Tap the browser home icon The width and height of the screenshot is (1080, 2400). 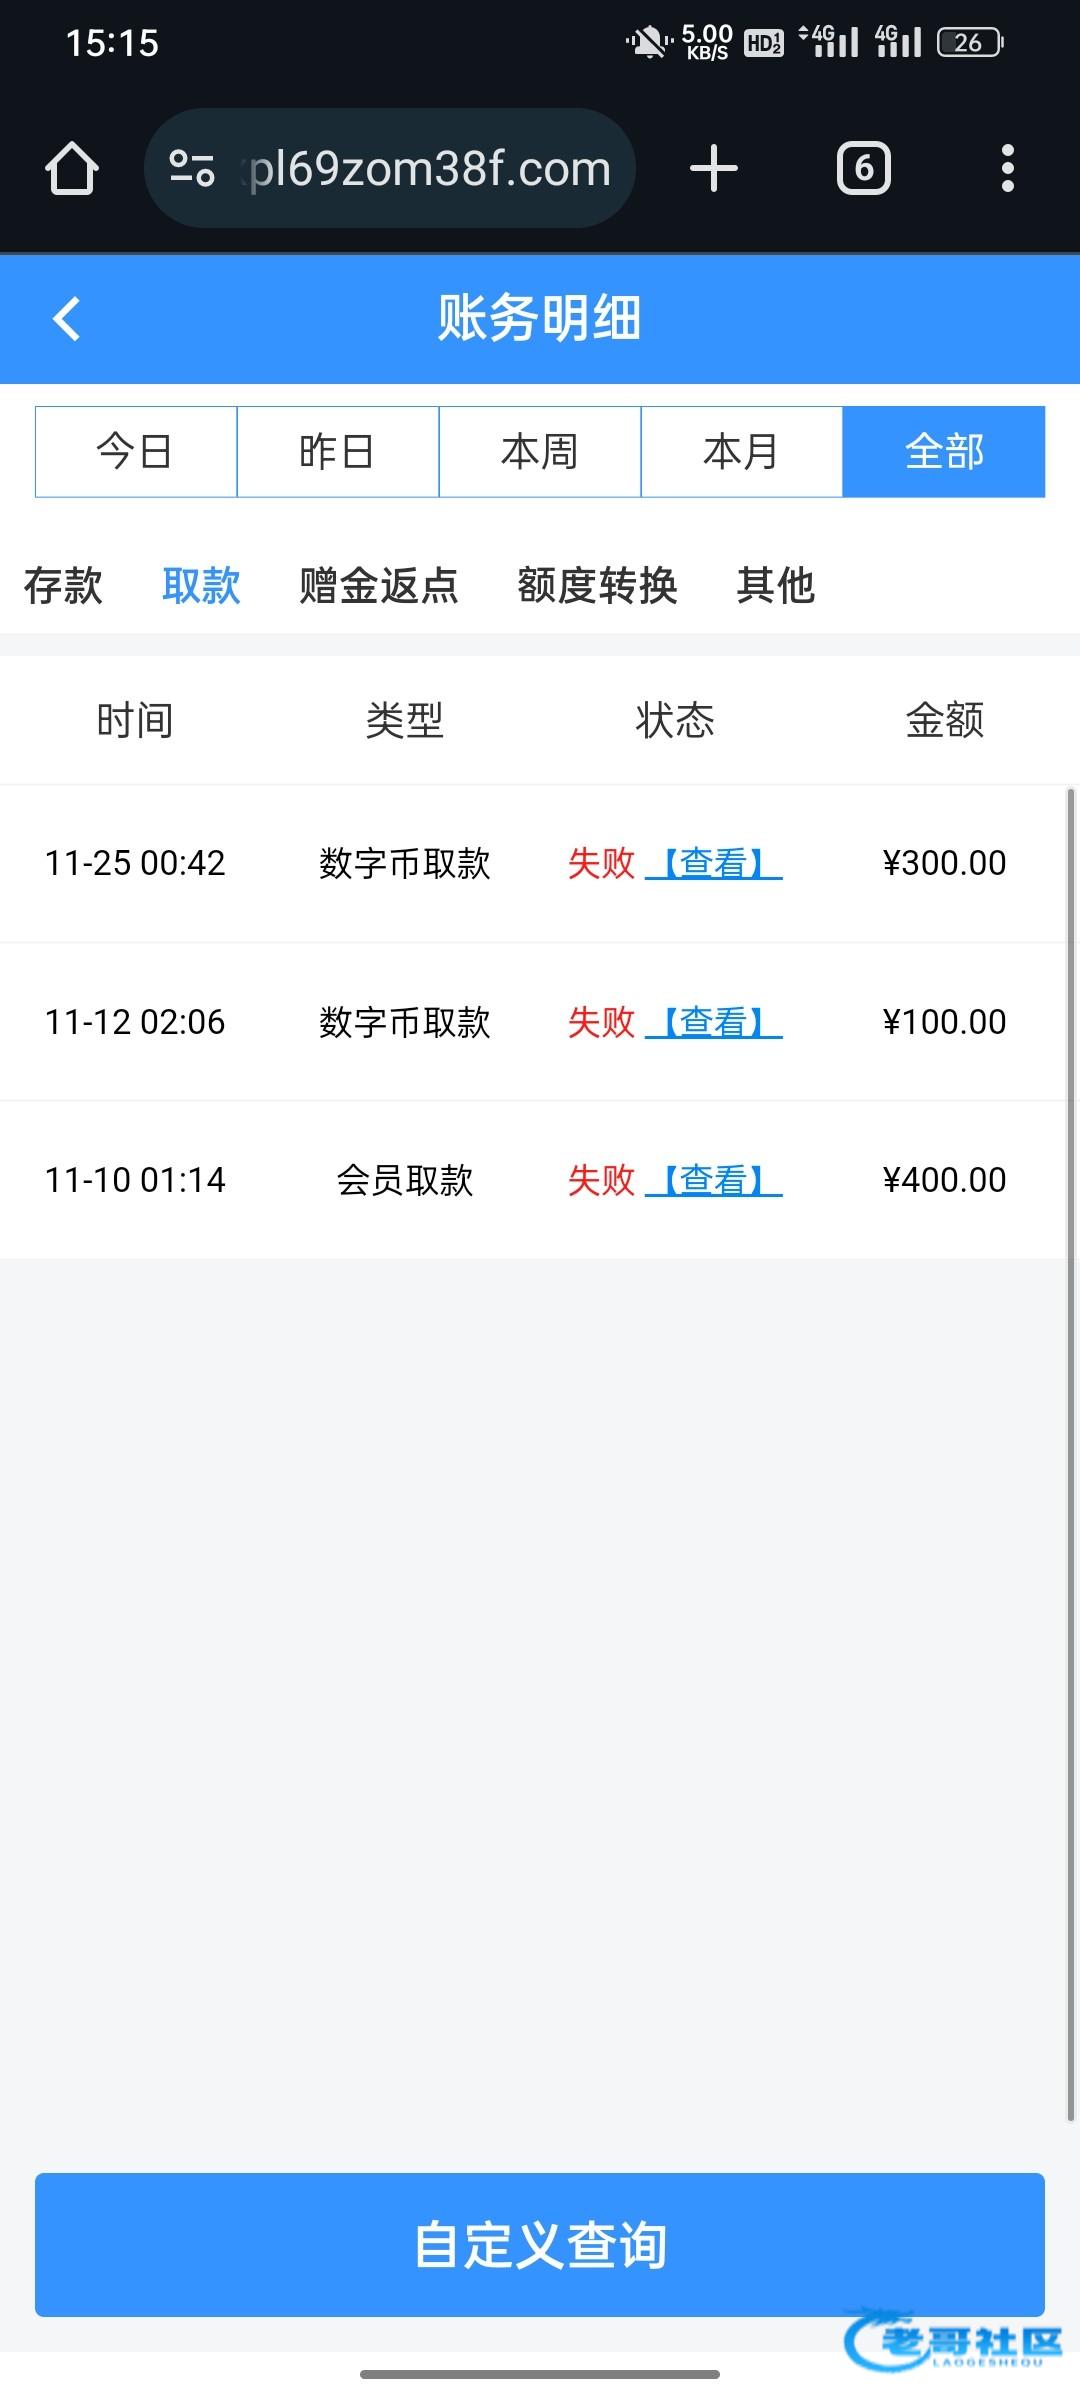point(72,168)
